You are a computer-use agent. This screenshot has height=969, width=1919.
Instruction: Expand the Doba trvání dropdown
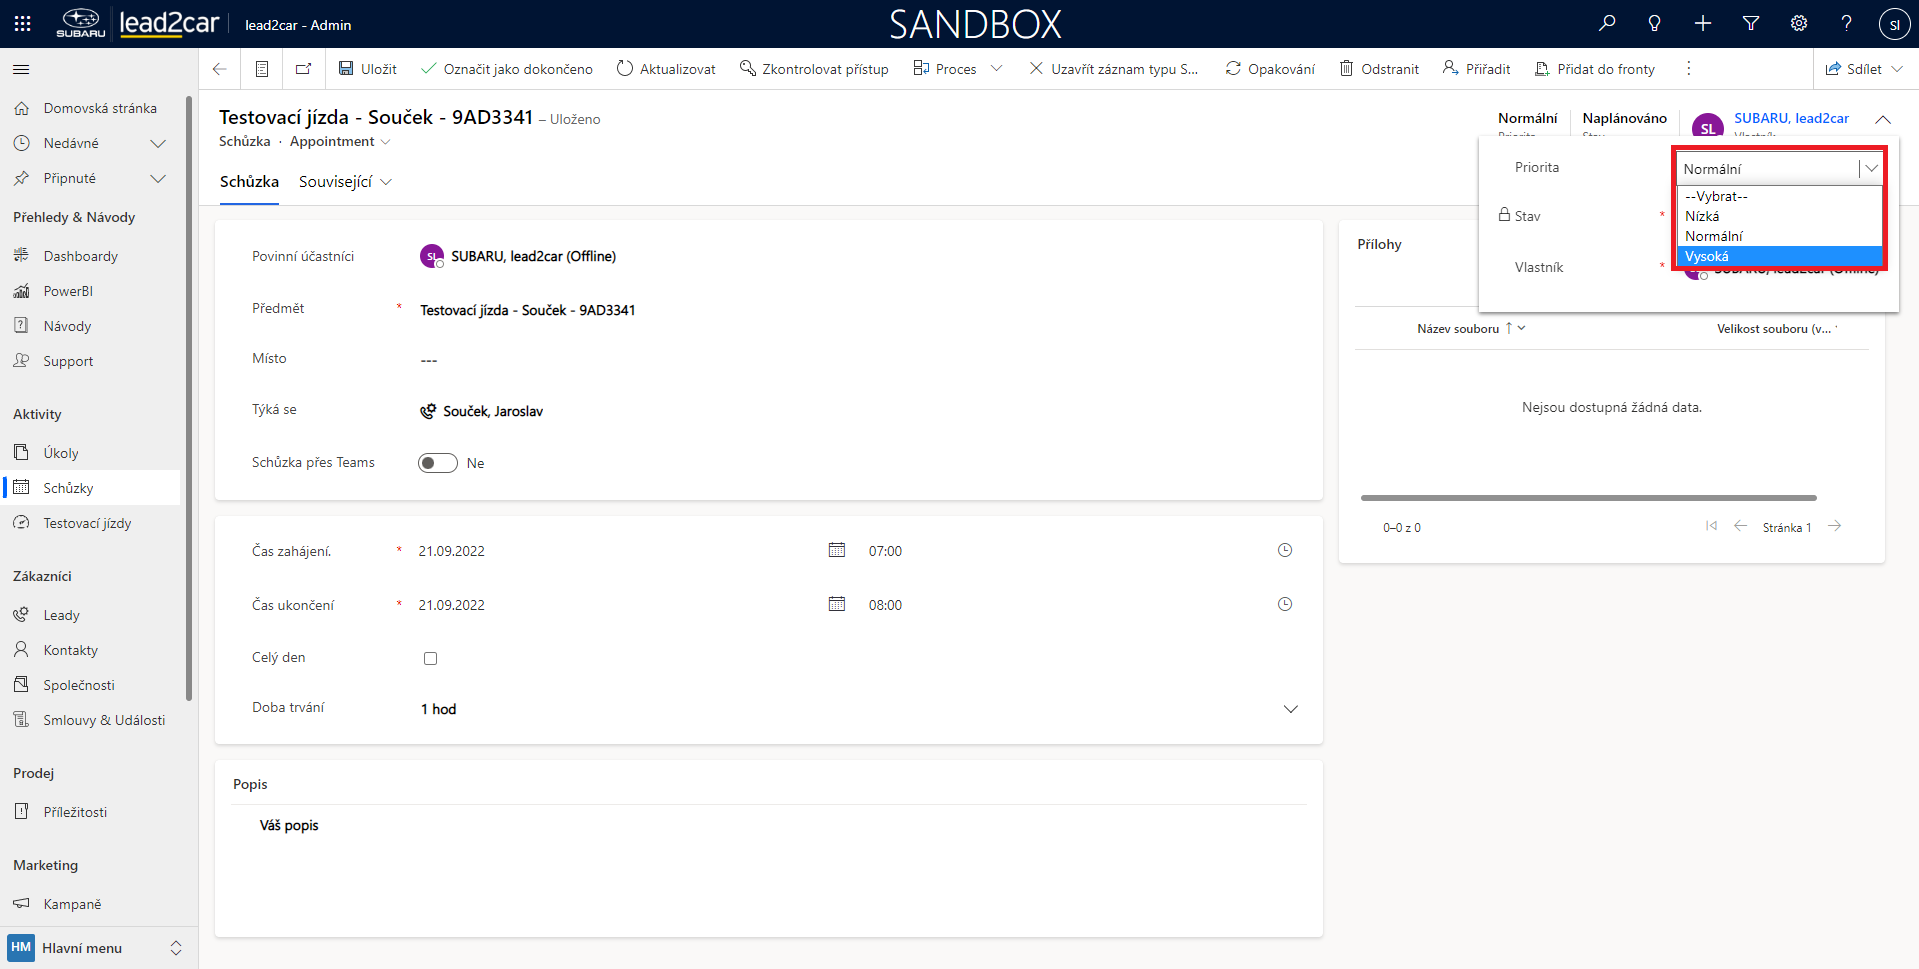point(1290,709)
